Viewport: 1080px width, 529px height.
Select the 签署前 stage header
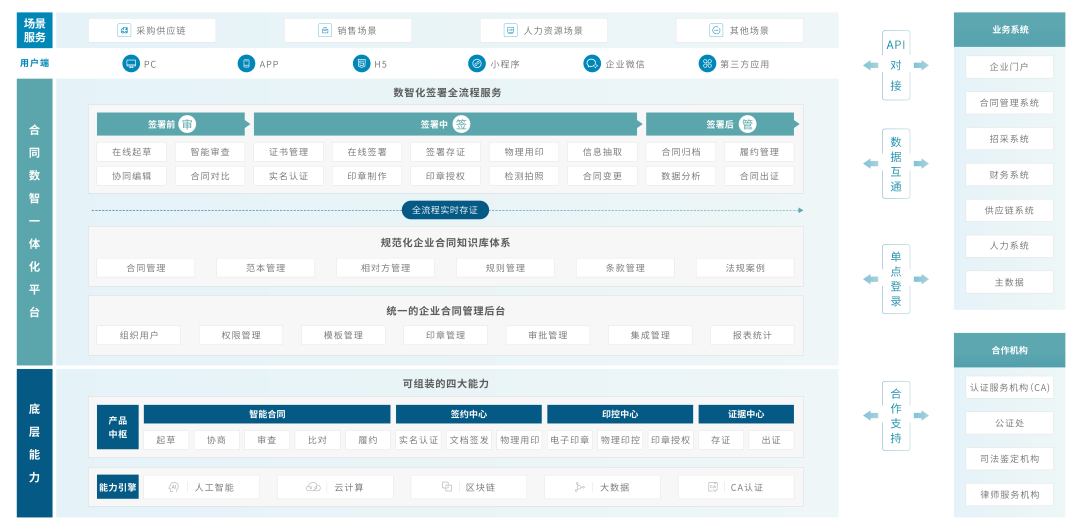[171, 124]
